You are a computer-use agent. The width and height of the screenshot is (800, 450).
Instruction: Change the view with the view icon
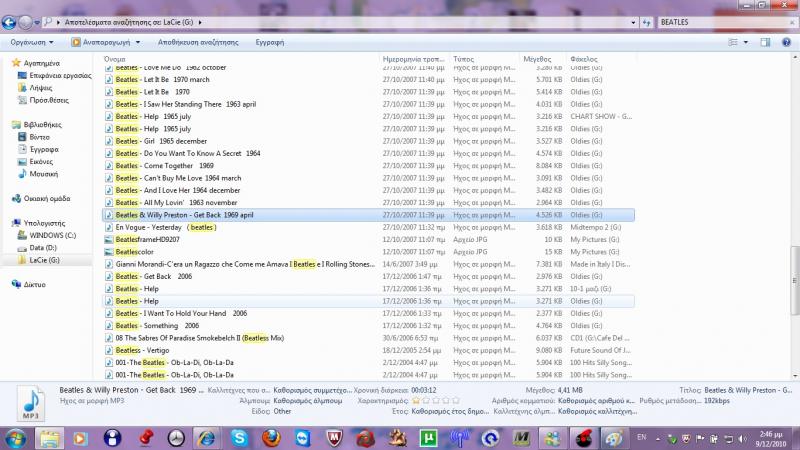click(x=733, y=42)
